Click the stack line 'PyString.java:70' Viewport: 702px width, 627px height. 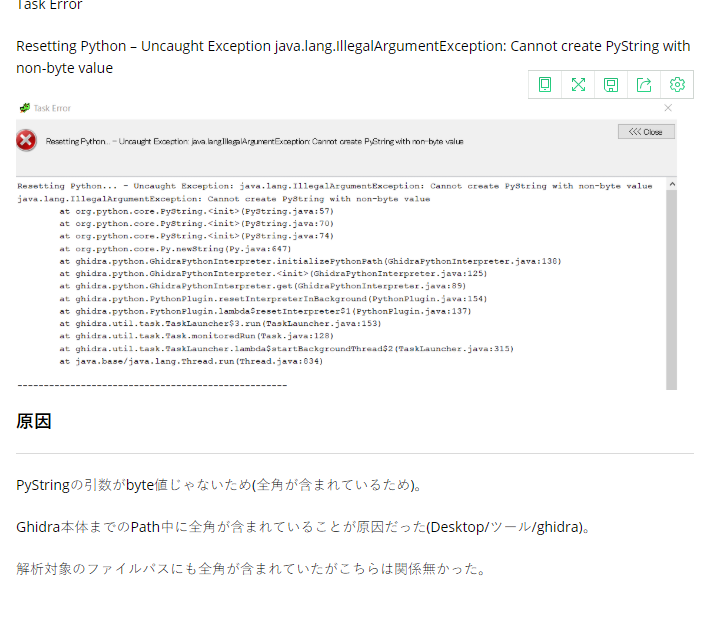197,223
